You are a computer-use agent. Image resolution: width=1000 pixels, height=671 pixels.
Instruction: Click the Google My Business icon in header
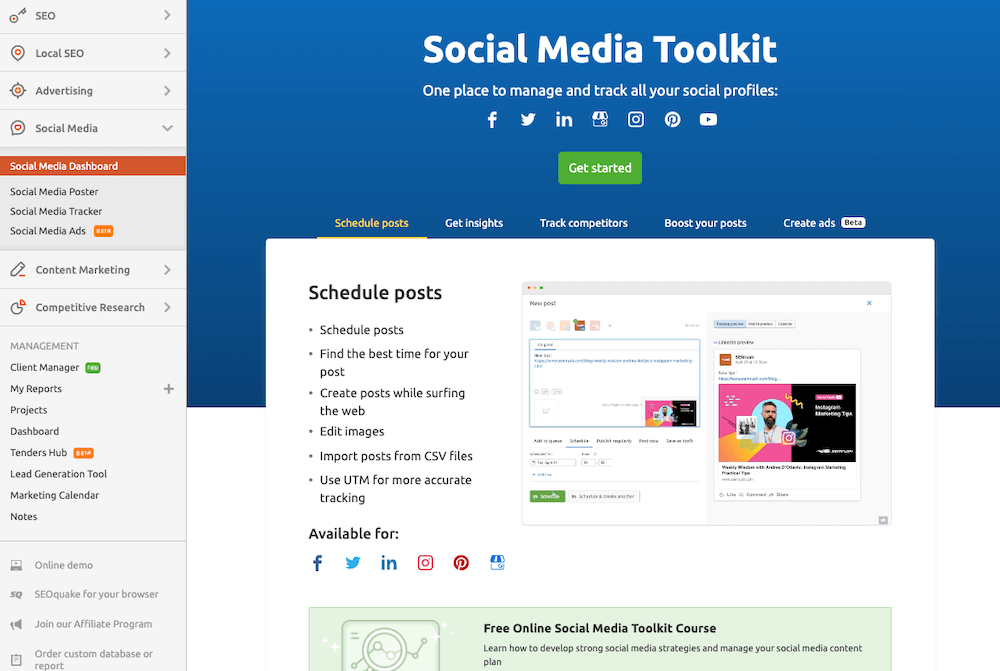click(x=600, y=119)
